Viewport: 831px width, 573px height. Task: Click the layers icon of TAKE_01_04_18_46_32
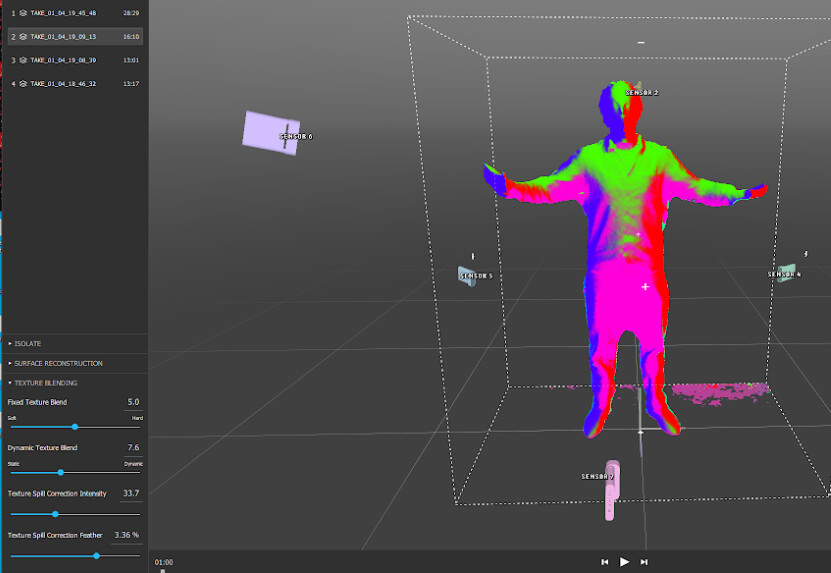pos(23,84)
